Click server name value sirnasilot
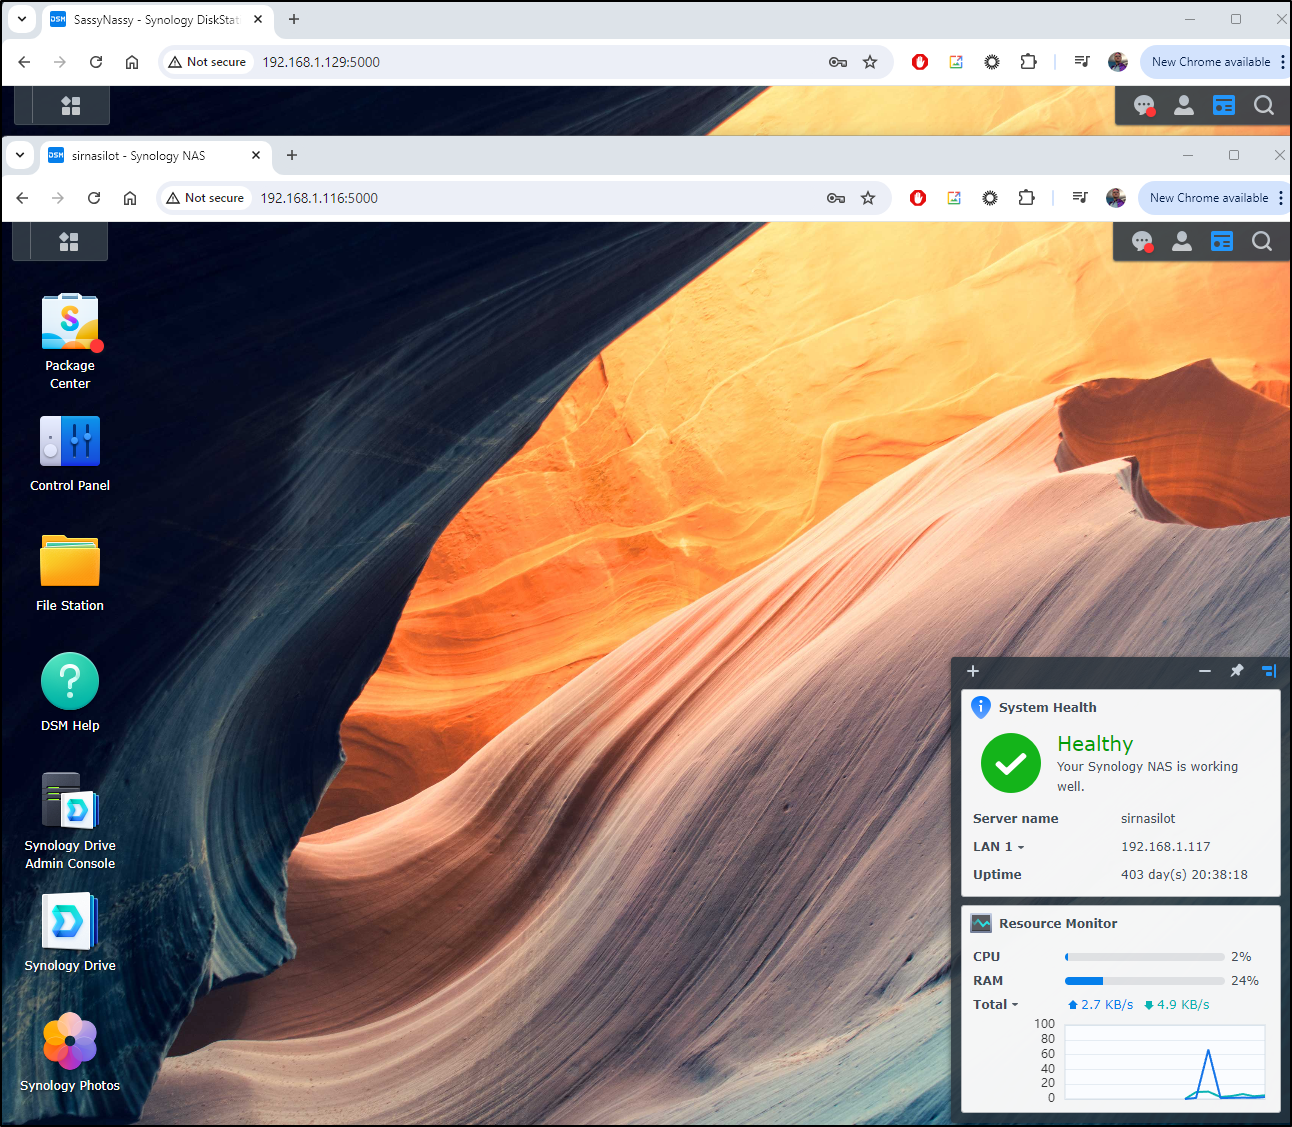Screen dimensions: 1292x1127 [x=1148, y=818]
